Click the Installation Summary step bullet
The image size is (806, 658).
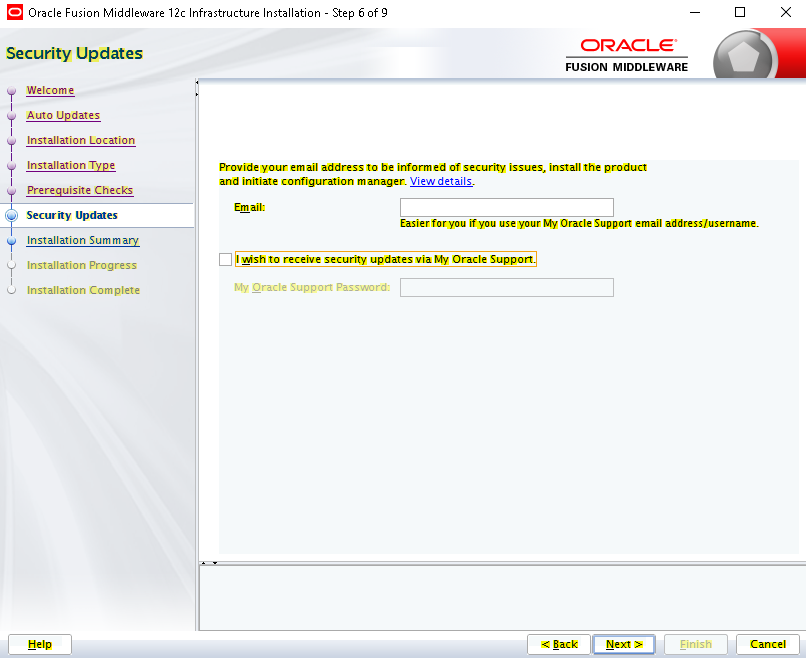point(11,241)
